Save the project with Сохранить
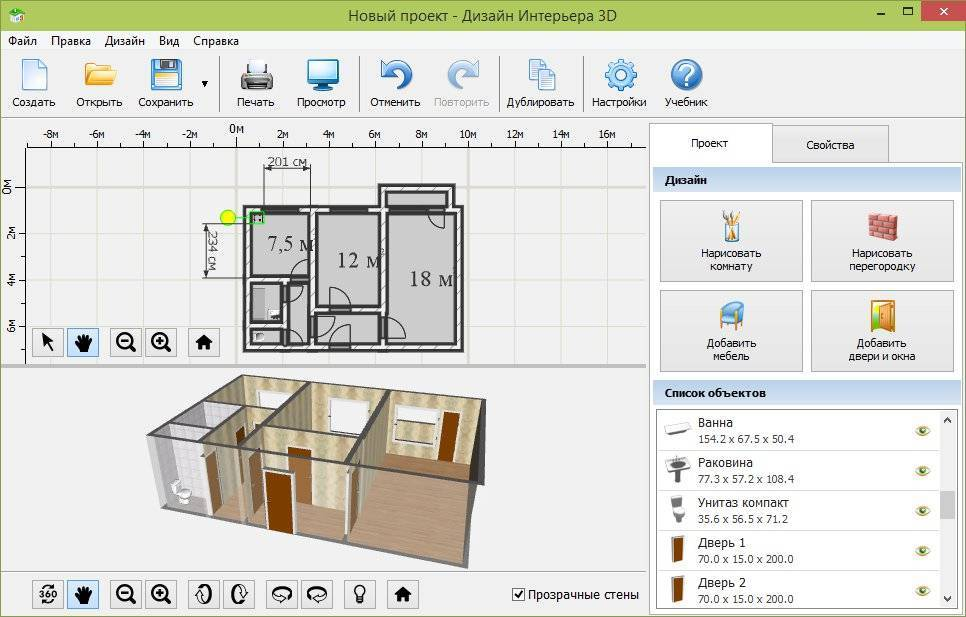 [x=166, y=84]
